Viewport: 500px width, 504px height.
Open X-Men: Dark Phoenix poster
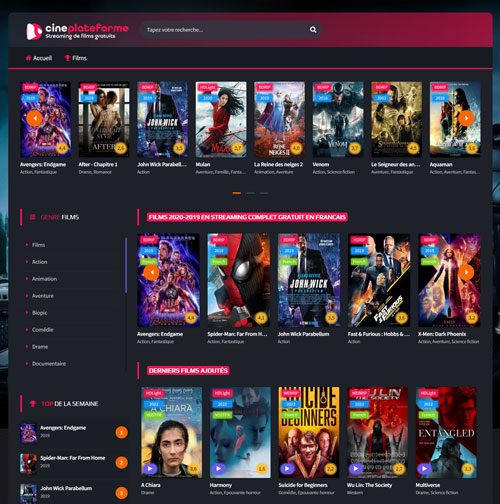pyautogui.click(x=449, y=280)
